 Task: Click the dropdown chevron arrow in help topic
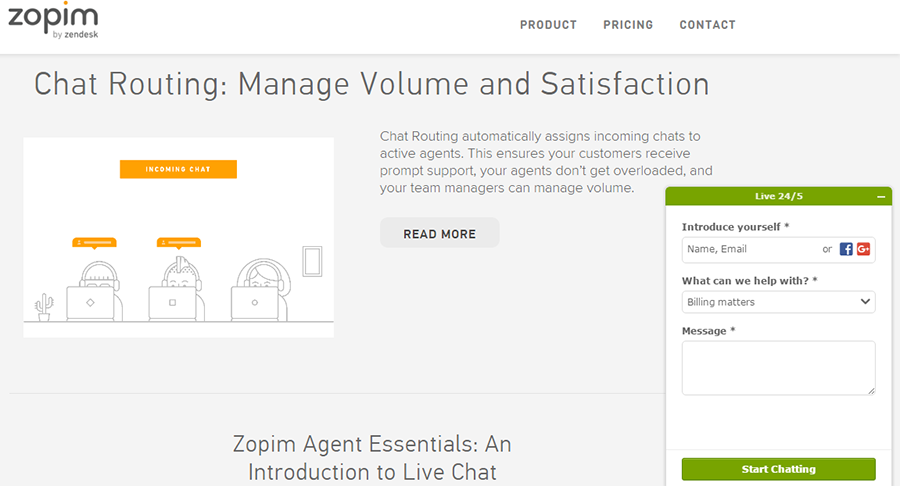click(865, 302)
